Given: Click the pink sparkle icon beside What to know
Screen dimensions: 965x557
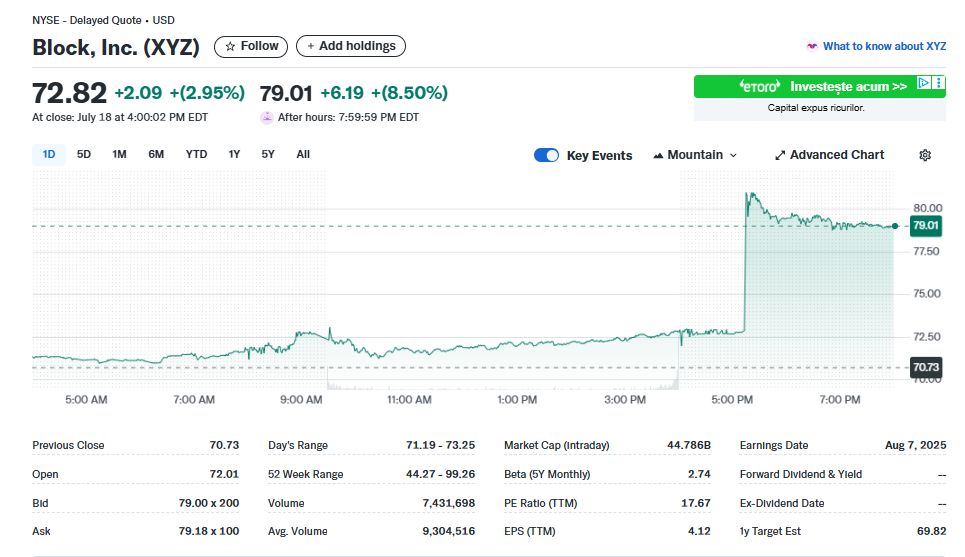Looking at the screenshot, I should [x=812, y=46].
